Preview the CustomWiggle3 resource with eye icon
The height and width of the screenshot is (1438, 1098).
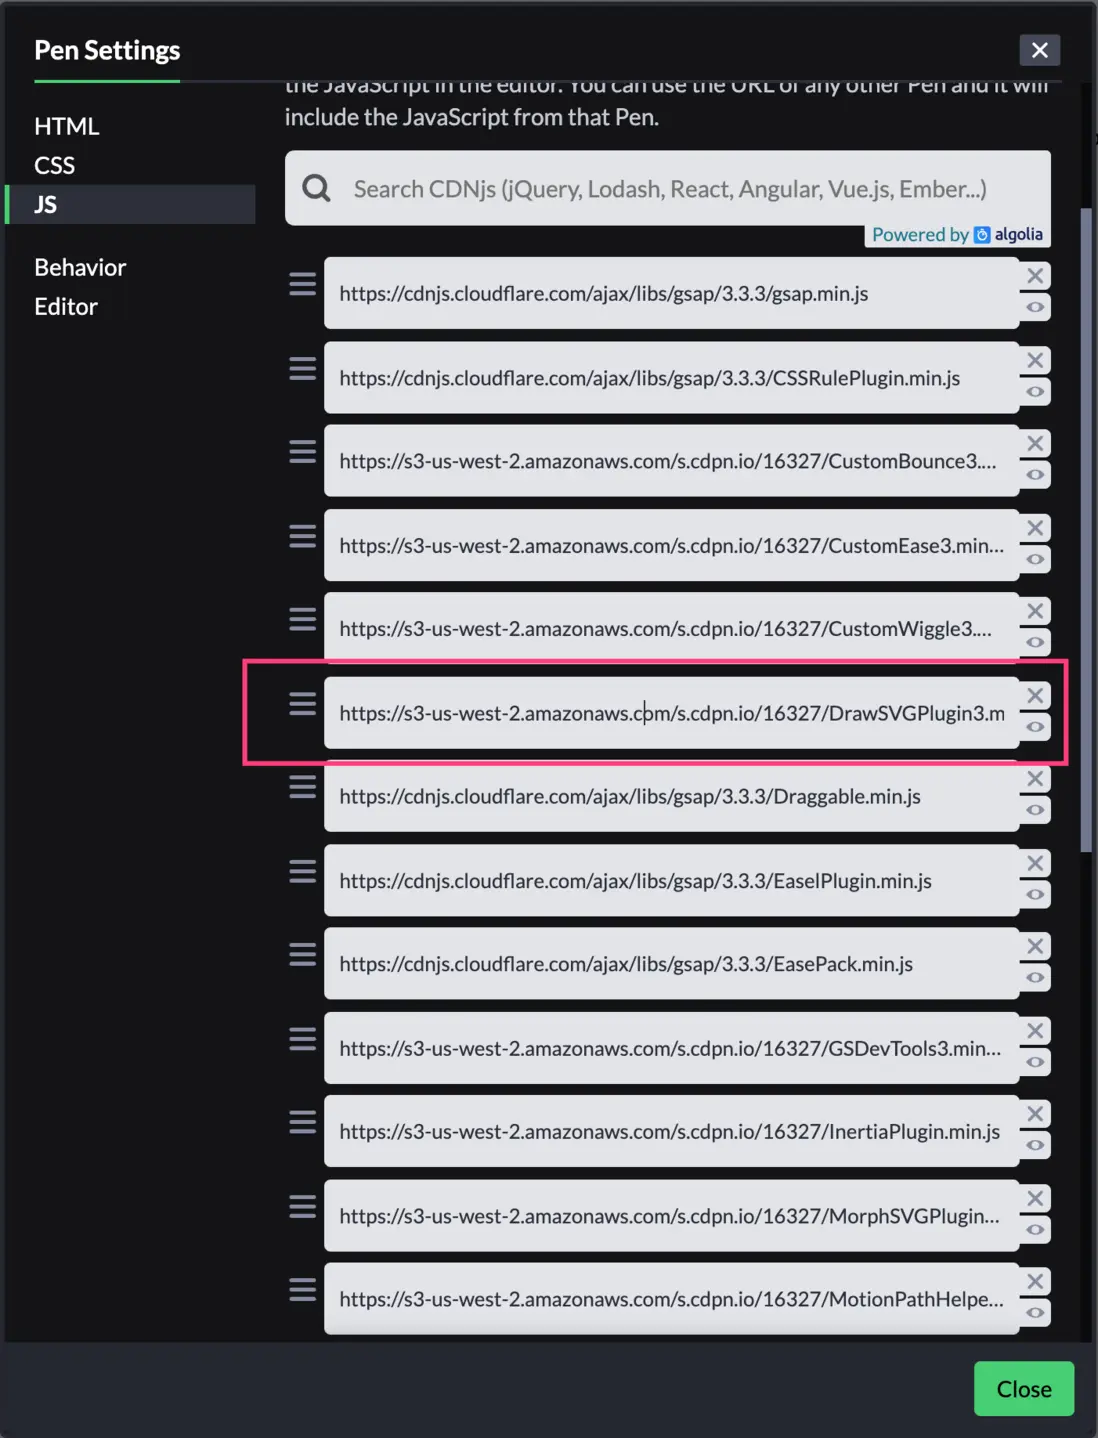point(1035,642)
